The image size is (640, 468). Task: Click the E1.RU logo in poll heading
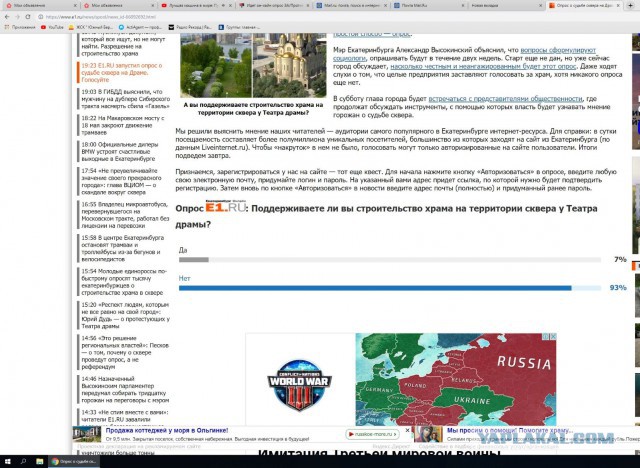click(226, 206)
